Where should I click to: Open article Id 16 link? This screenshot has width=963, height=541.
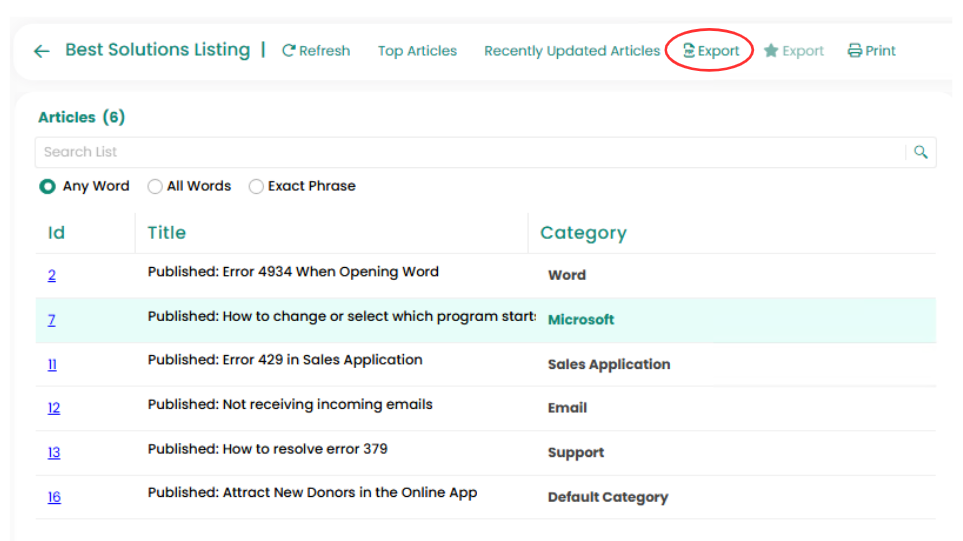coord(54,497)
